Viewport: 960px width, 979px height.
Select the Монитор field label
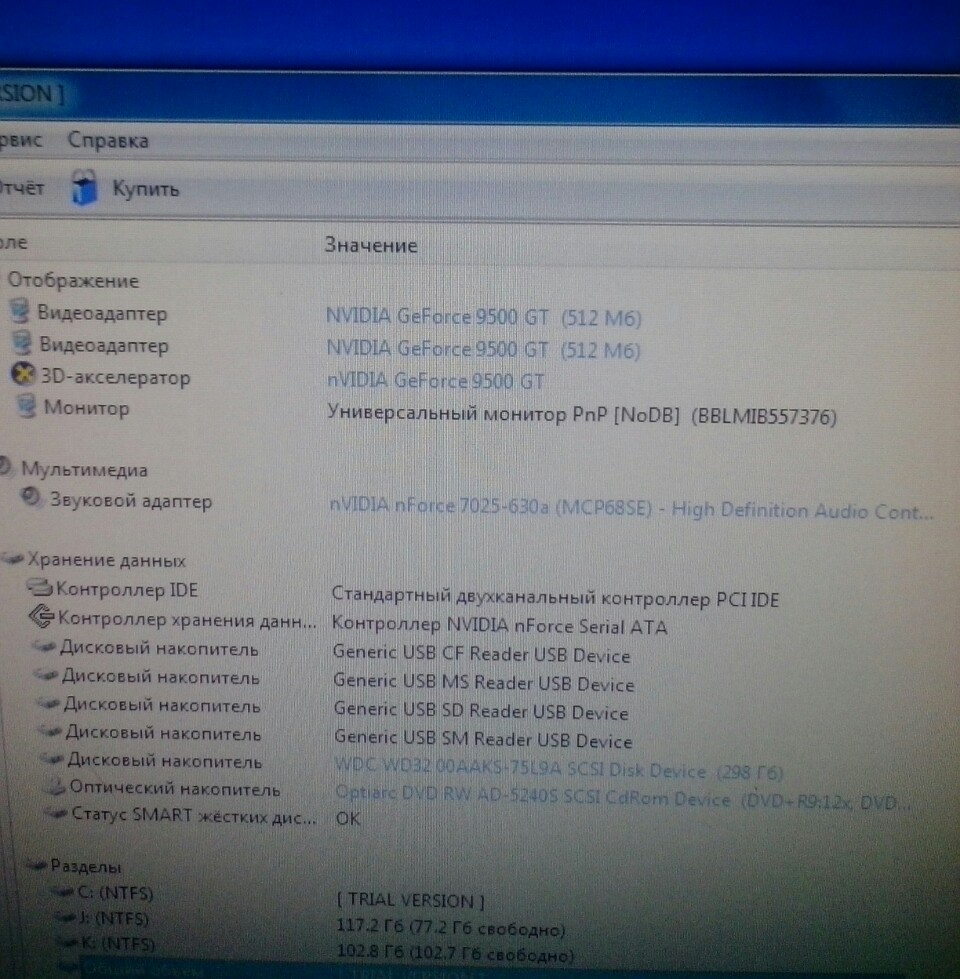(86, 408)
